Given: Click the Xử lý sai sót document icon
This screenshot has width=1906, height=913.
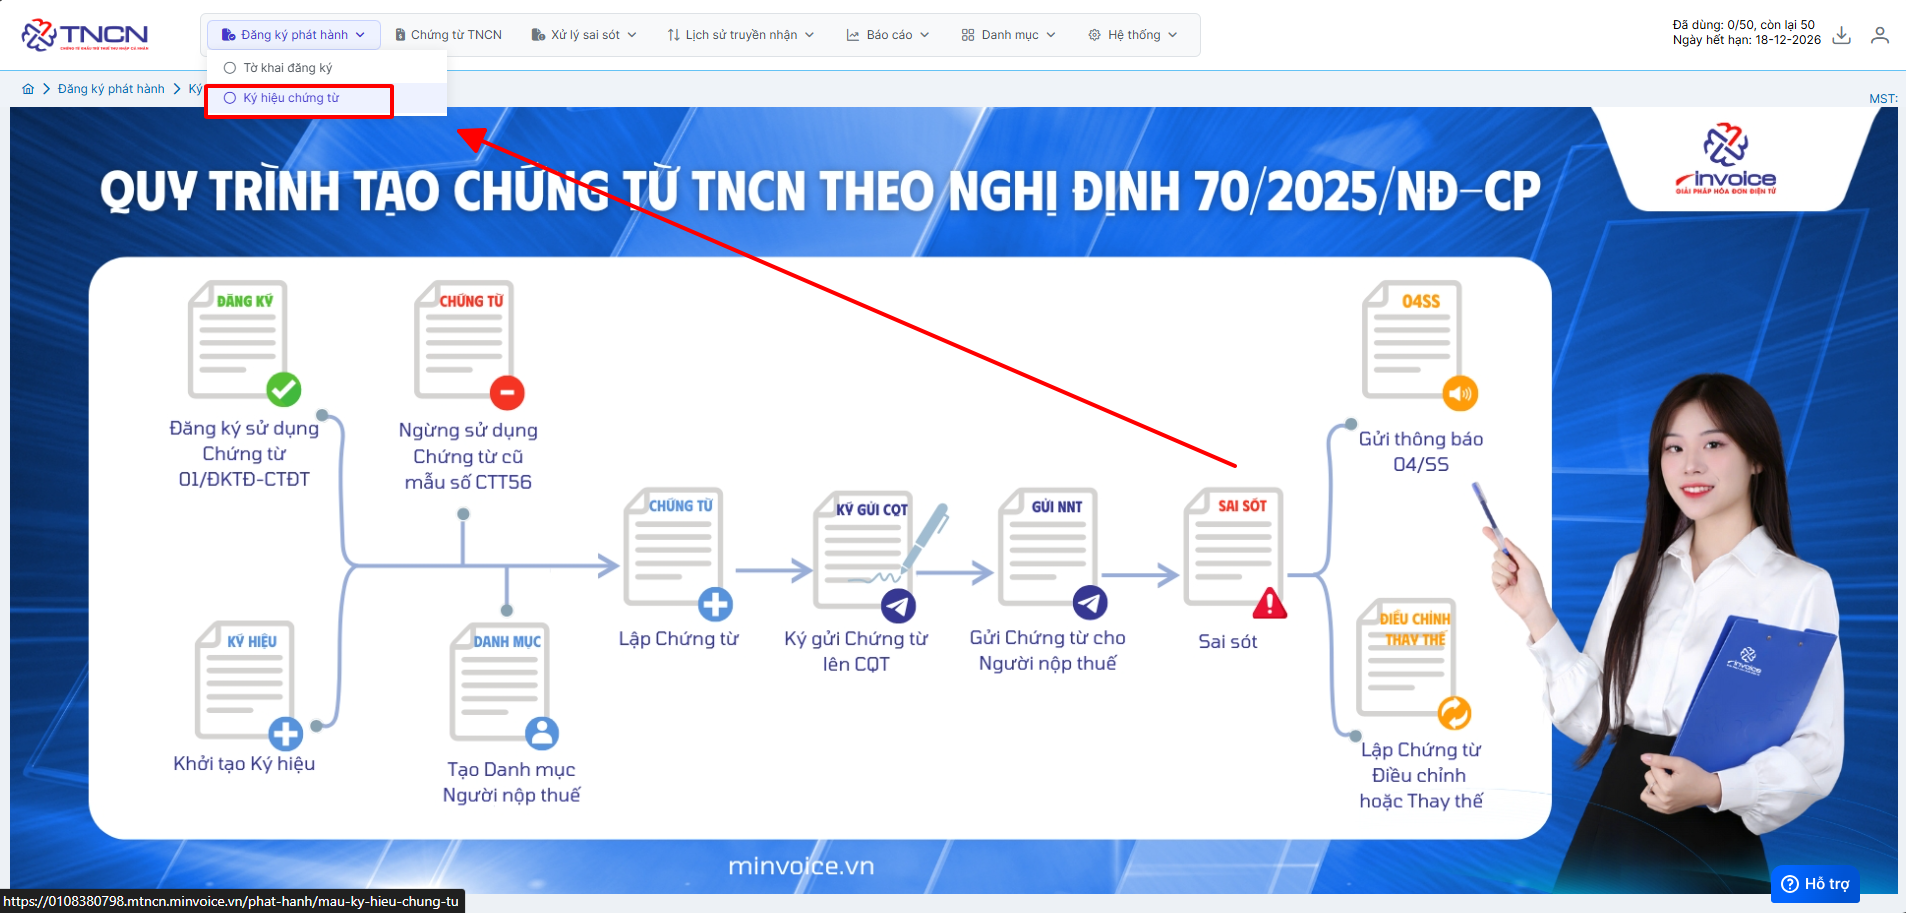Looking at the screenshot, I should [x=538, y=35].
